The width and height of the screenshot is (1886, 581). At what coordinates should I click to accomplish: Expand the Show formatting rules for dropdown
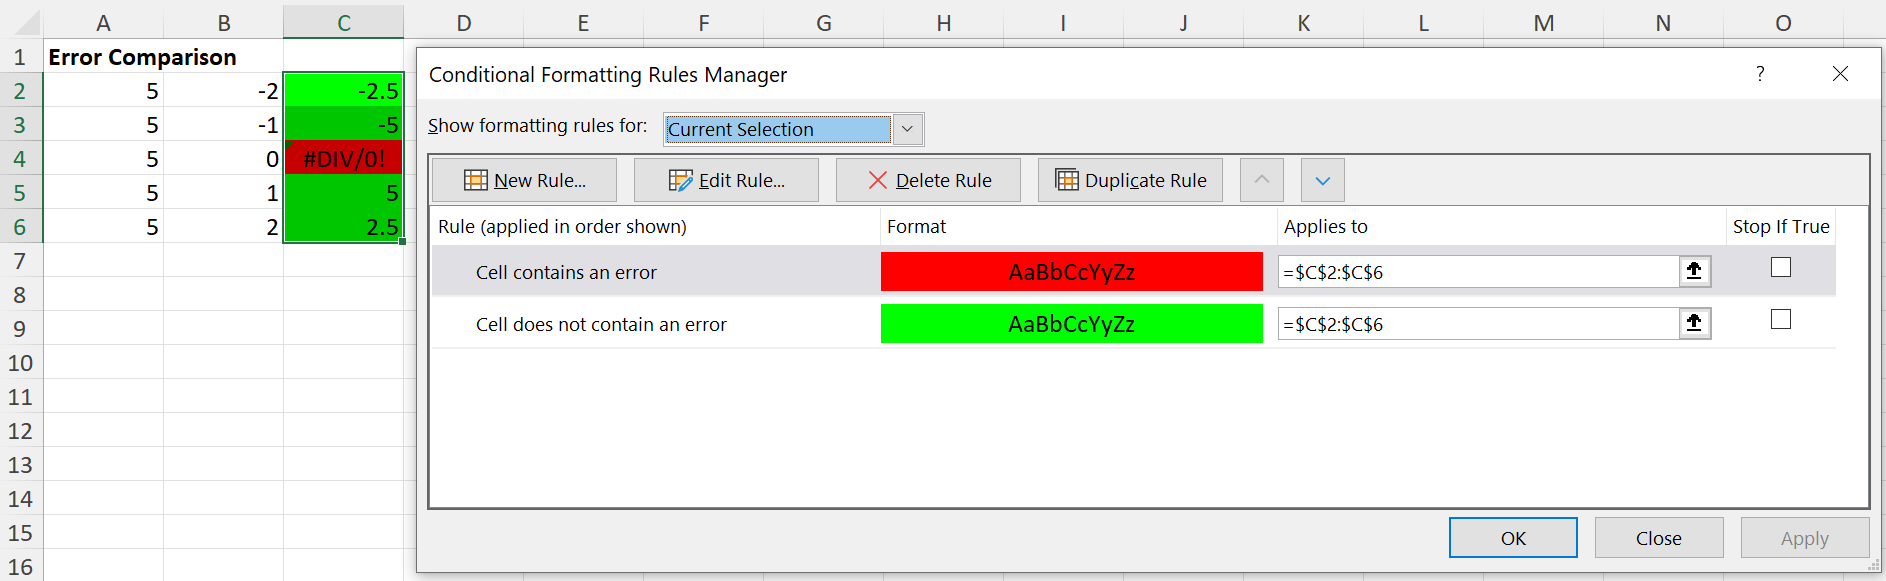tap(907, 129)
